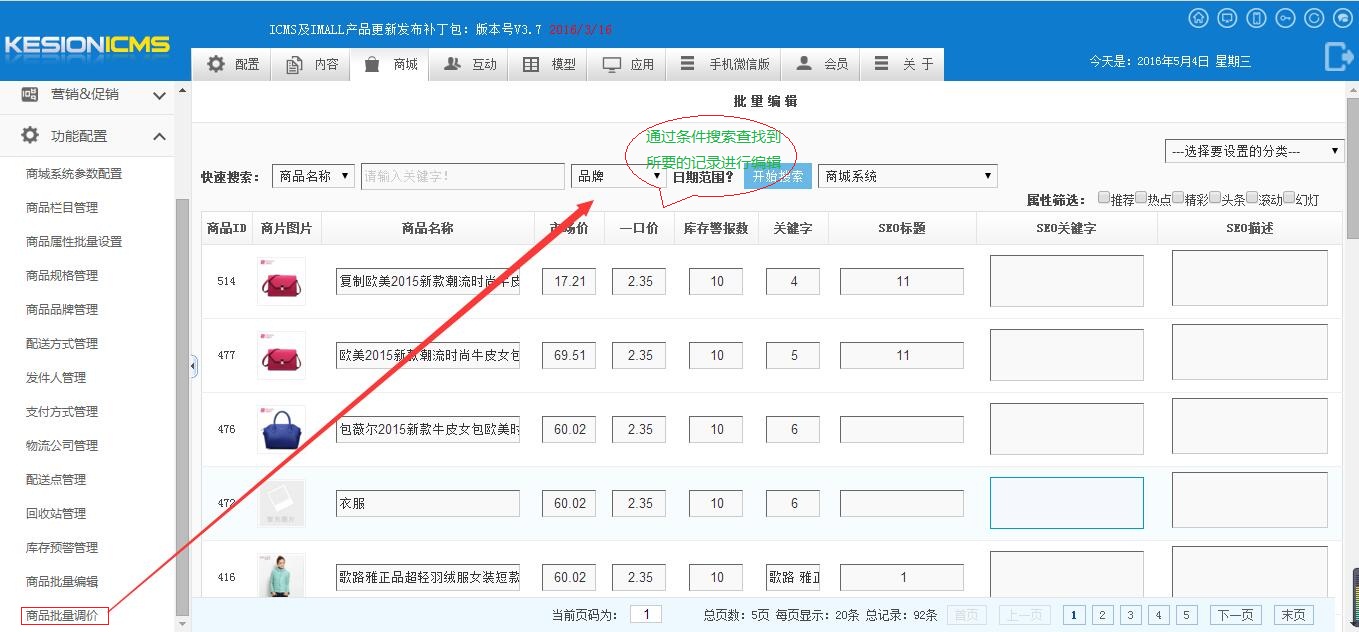Tick the 热点 filter checkbox
Viewport: 1359px width, 632px height.
1141,198
